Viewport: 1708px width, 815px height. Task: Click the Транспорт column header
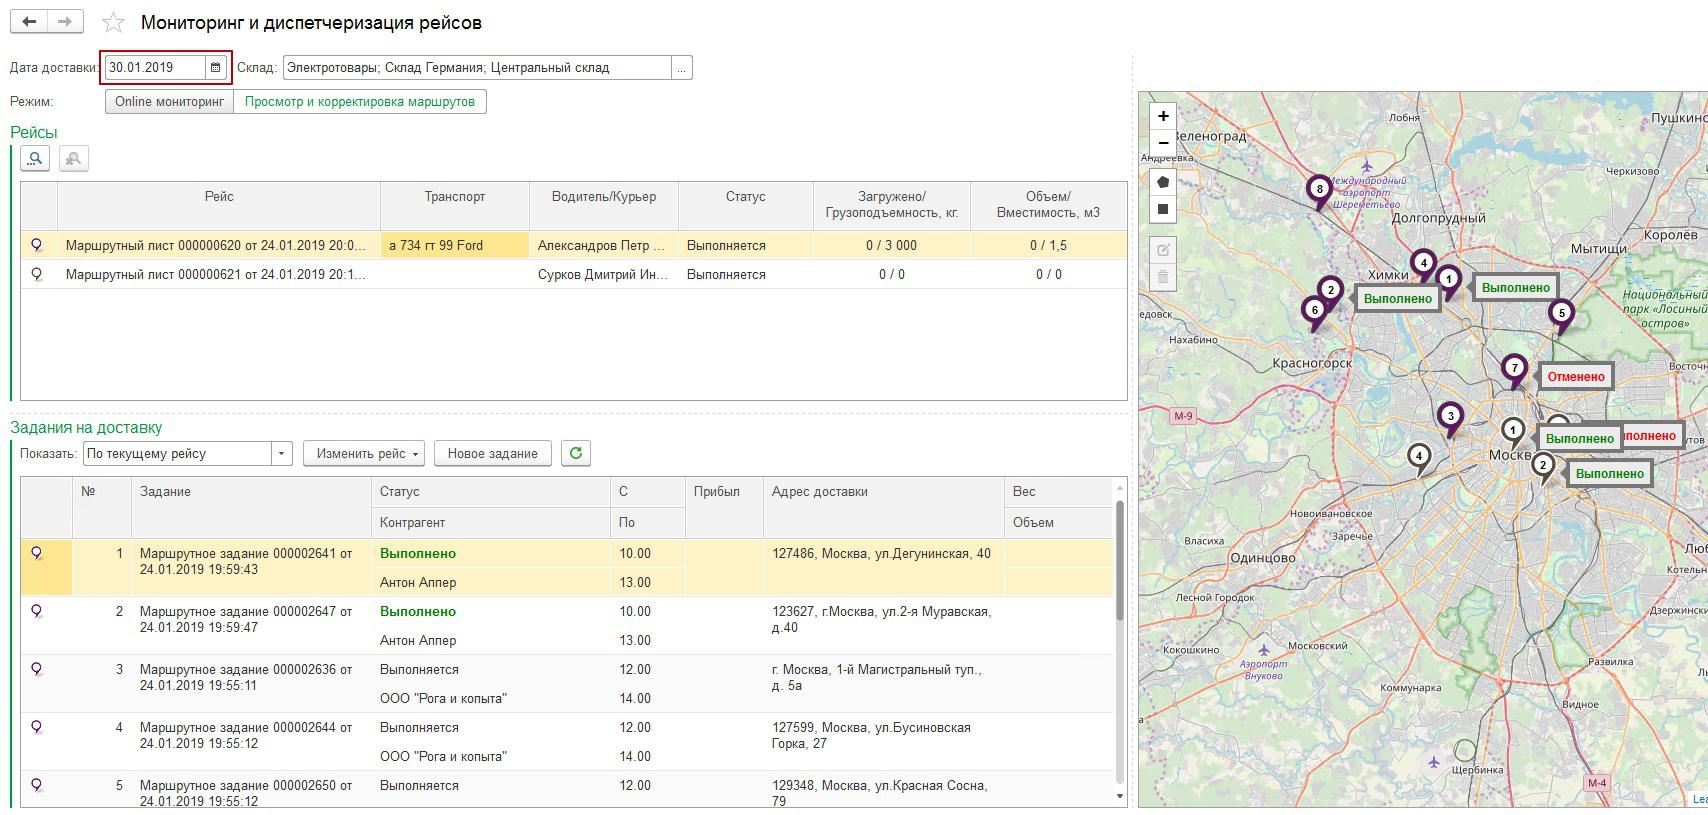[455, 205]
